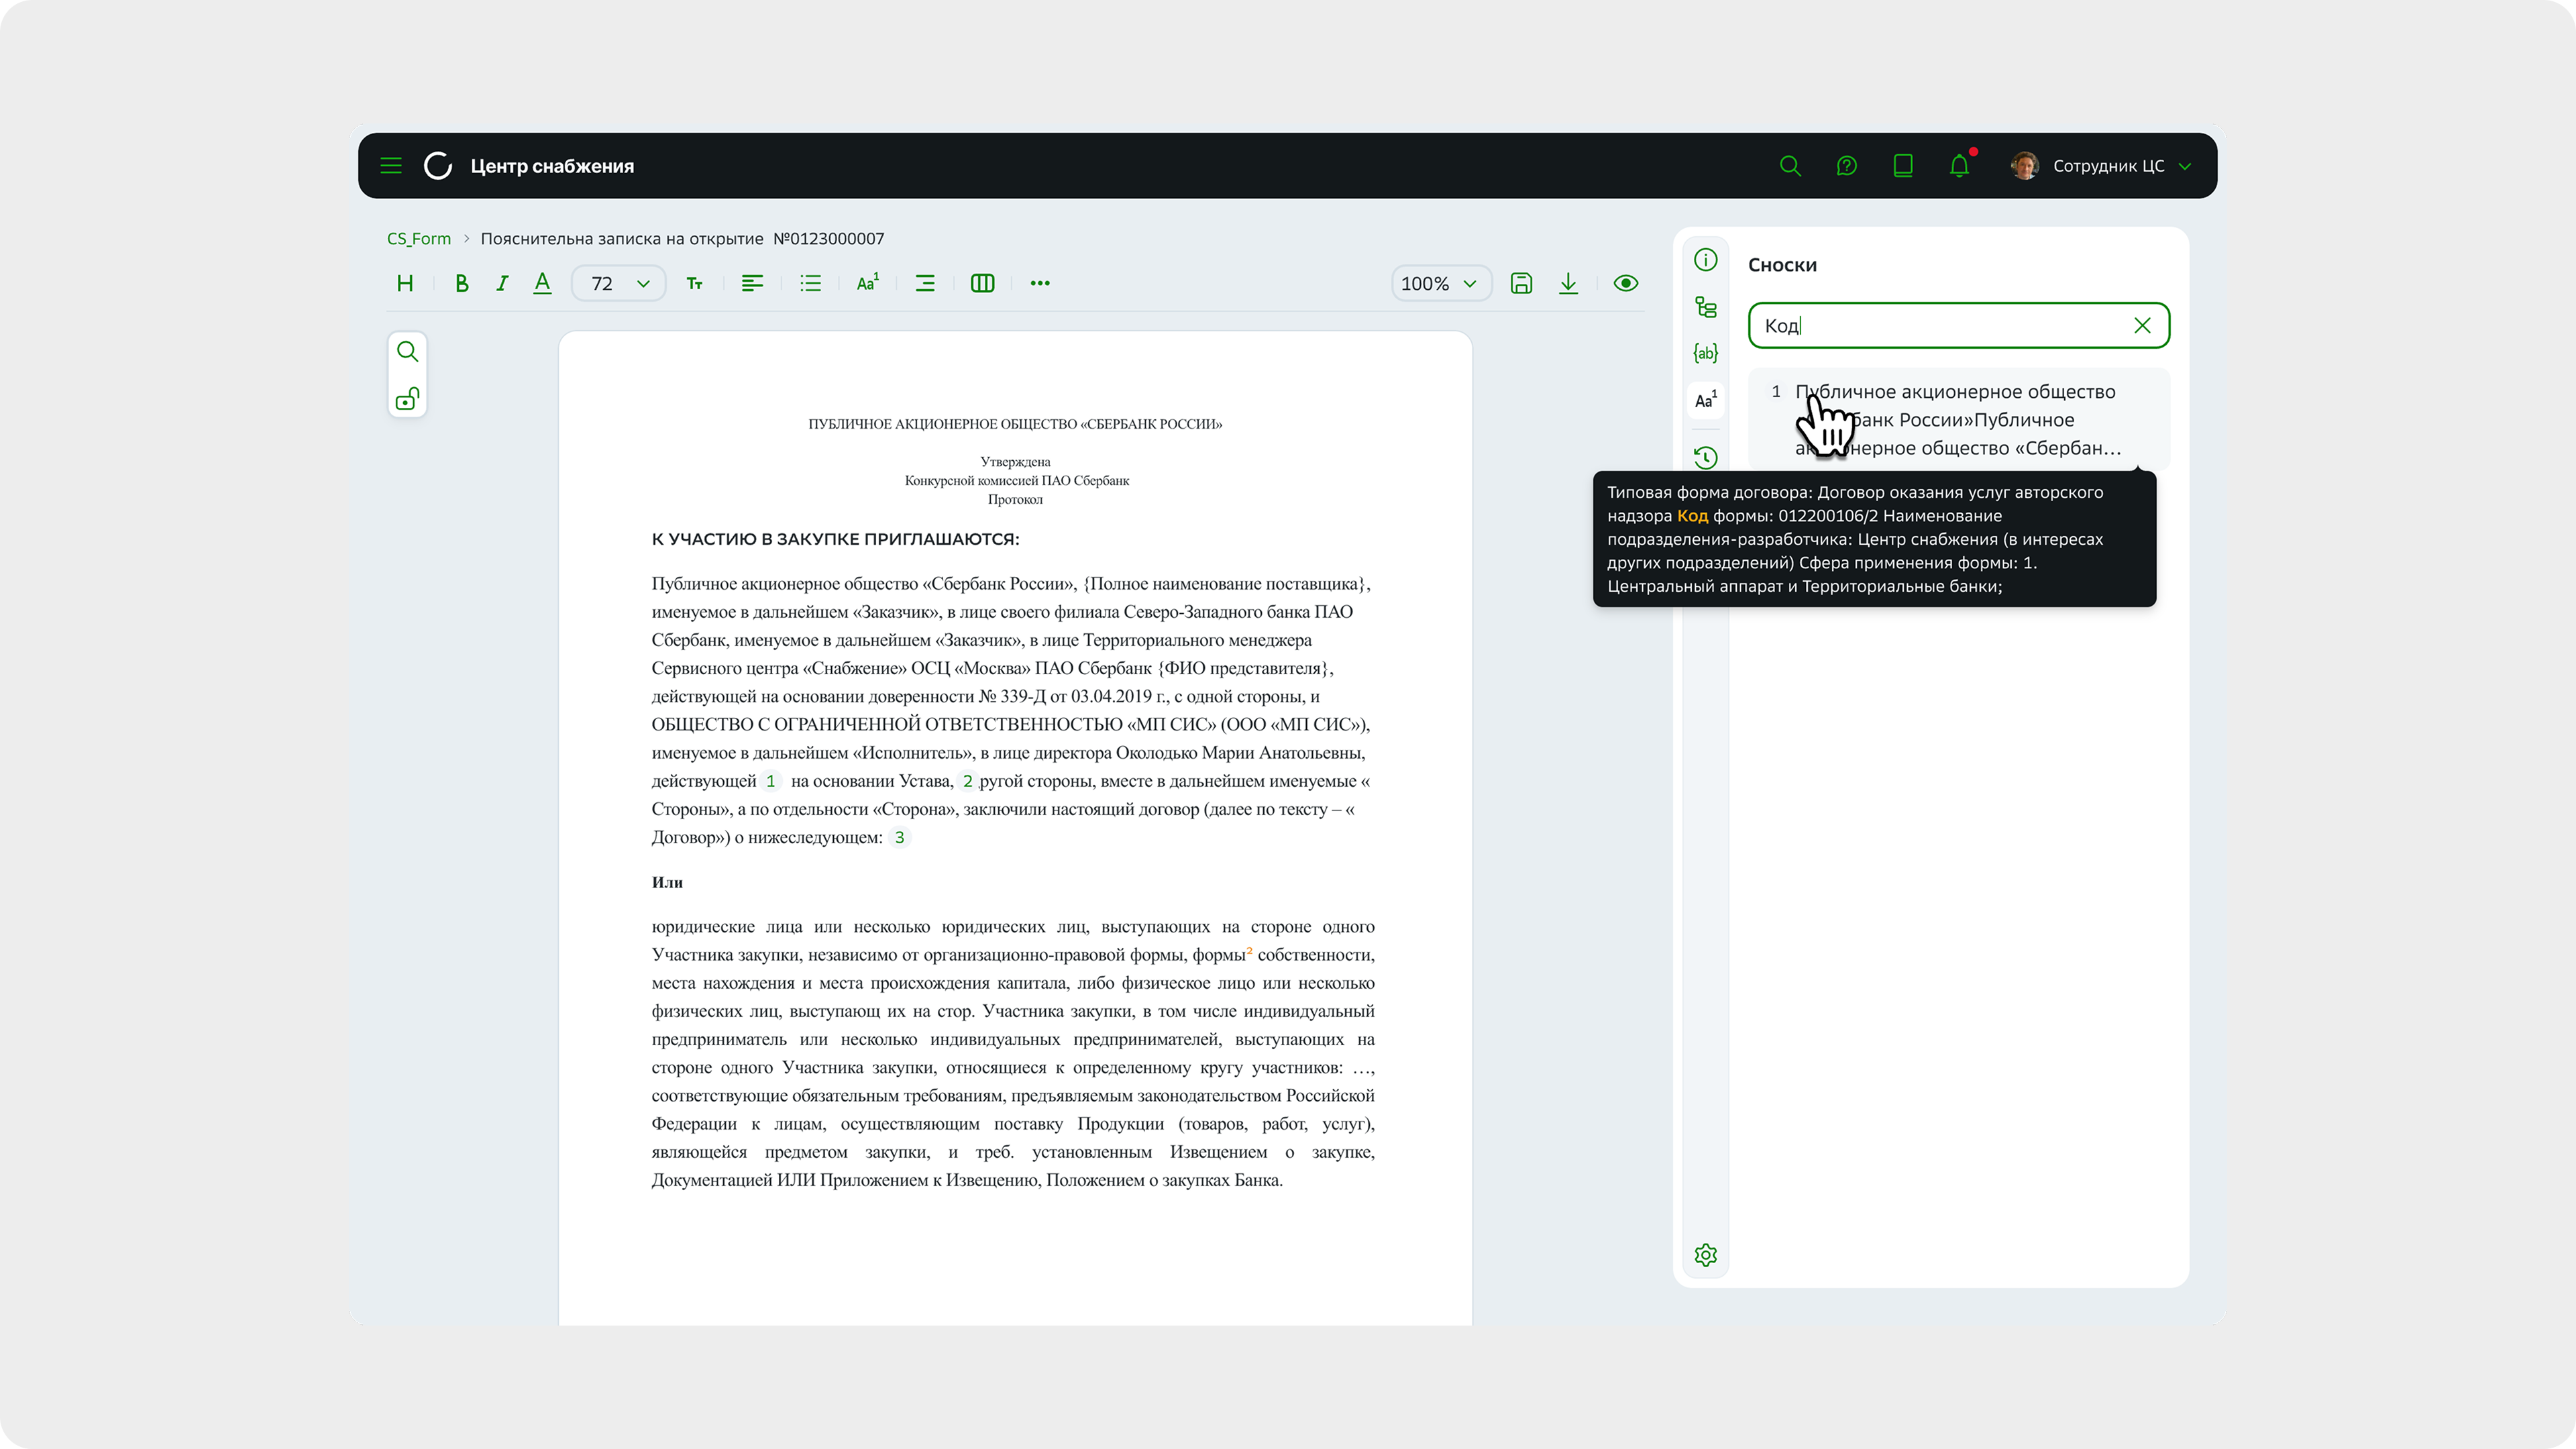The image size is (2576, 1449).
Task: Toggle preview mode eye icon
Action: pyautogui.click(x=1626, y=283)
